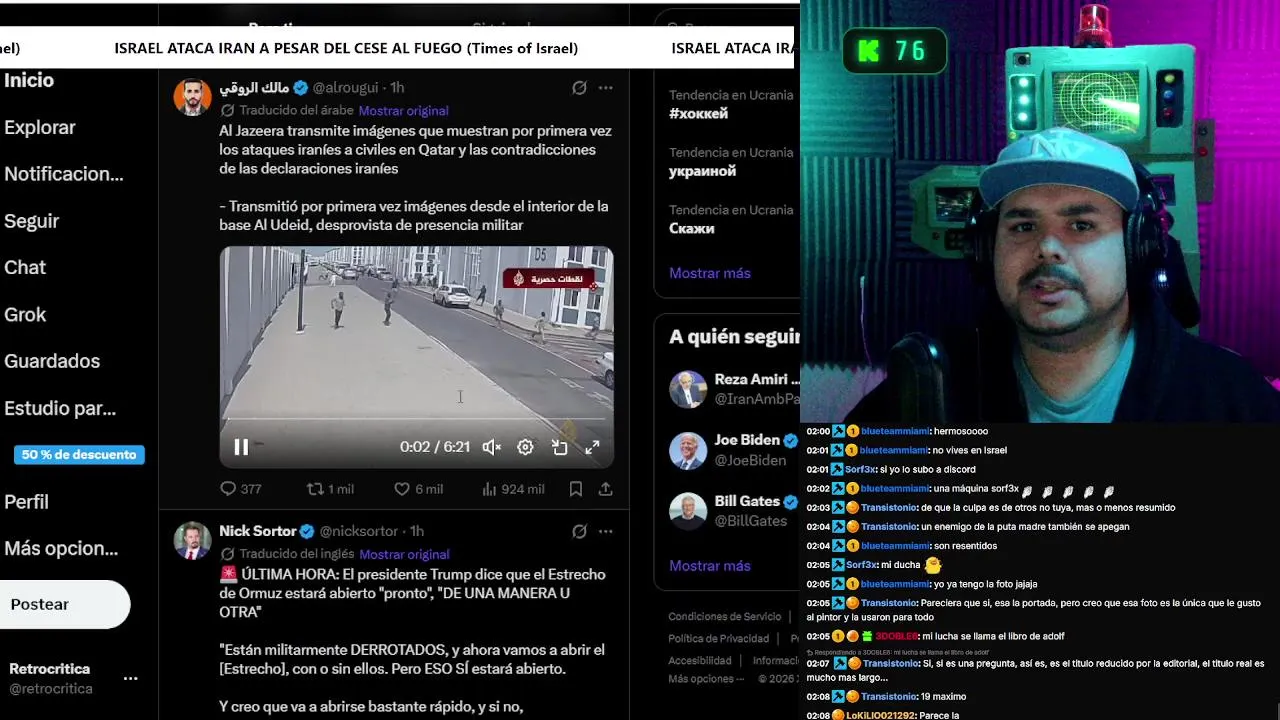Open Explorar in sidebar
This screenshot has height=720, width=1280.
click(x=40, y=127)
